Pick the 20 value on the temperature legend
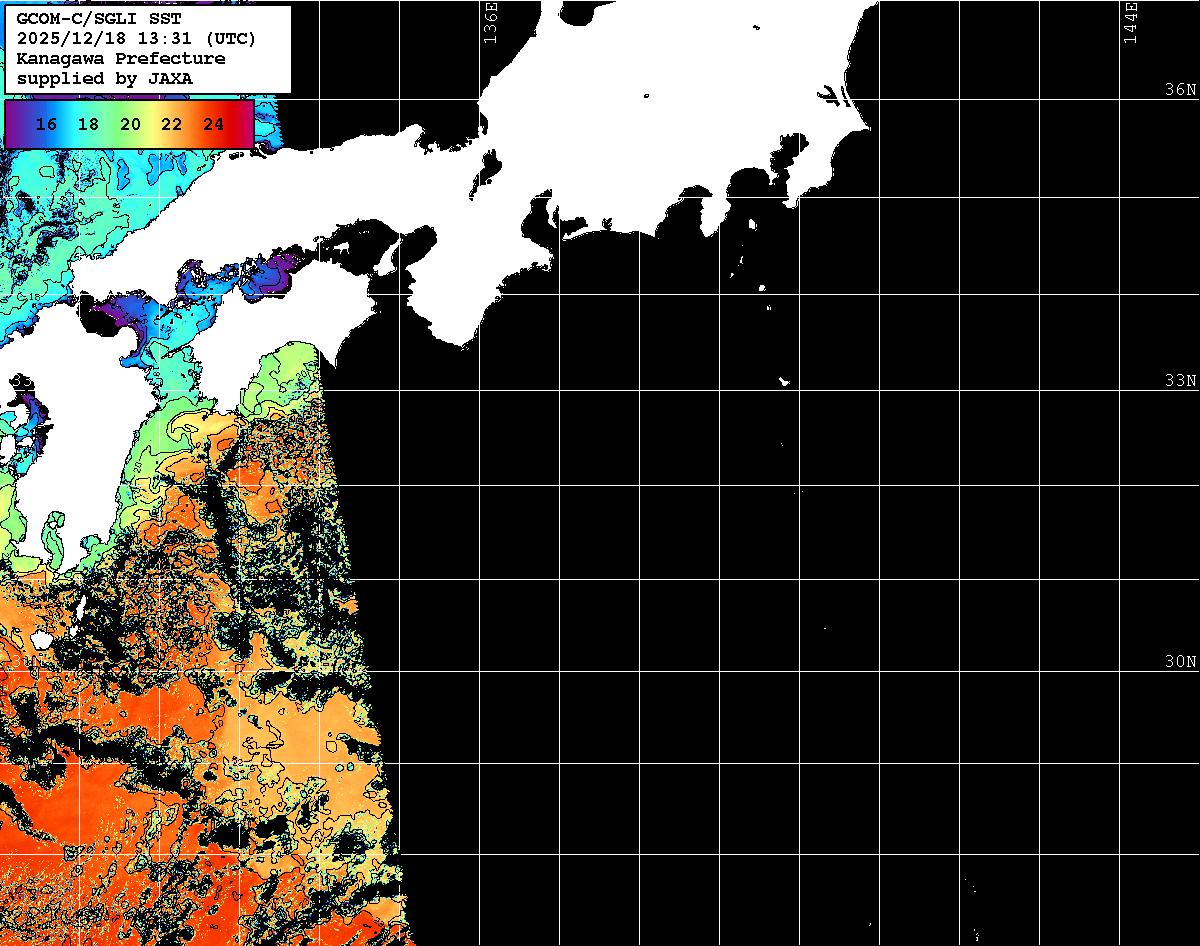The height and width of the screenshot is (946, 1200). [130, 125]
